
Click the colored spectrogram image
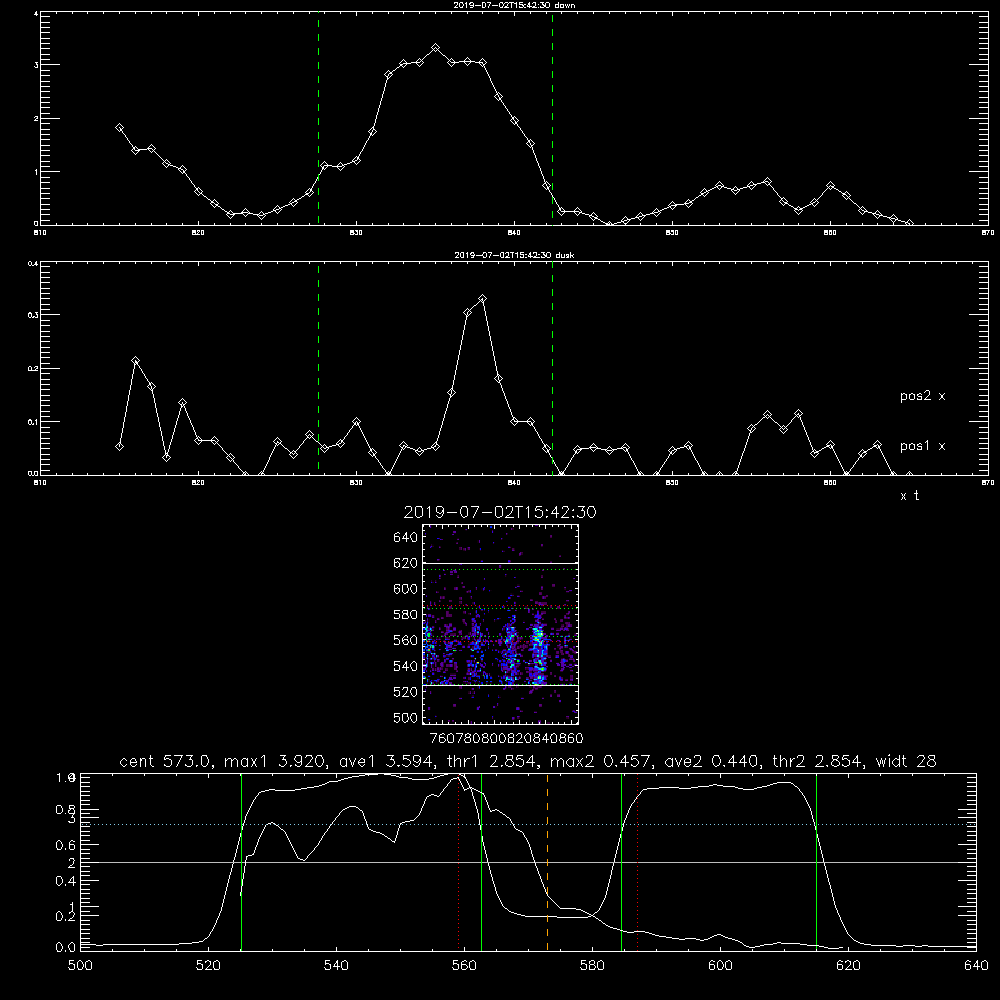[x=501, y=624]
